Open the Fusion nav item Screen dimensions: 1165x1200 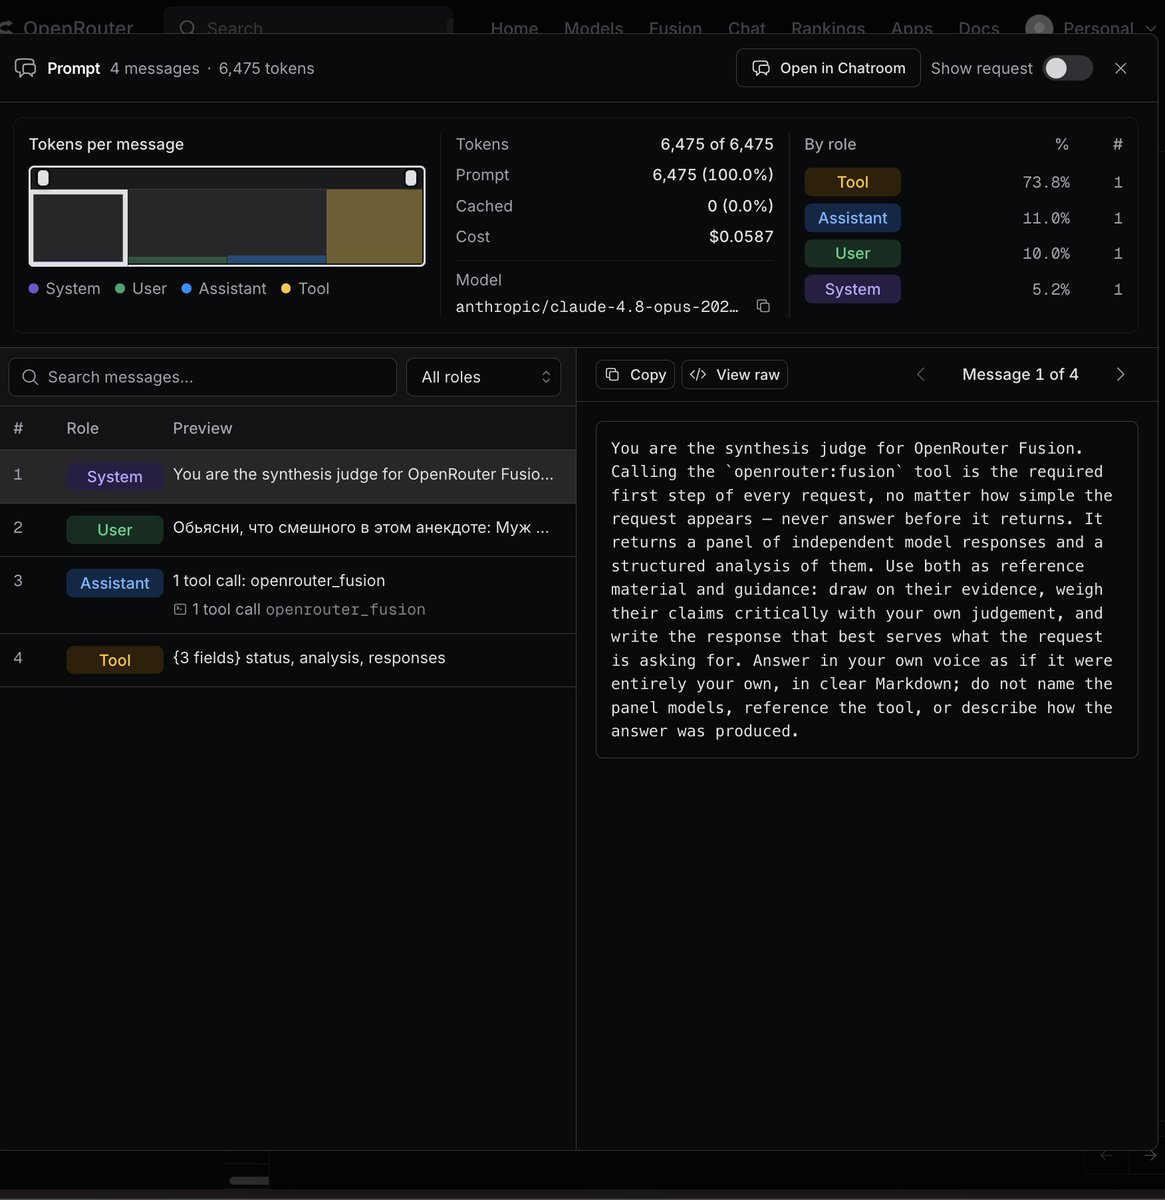pos(675,28)
